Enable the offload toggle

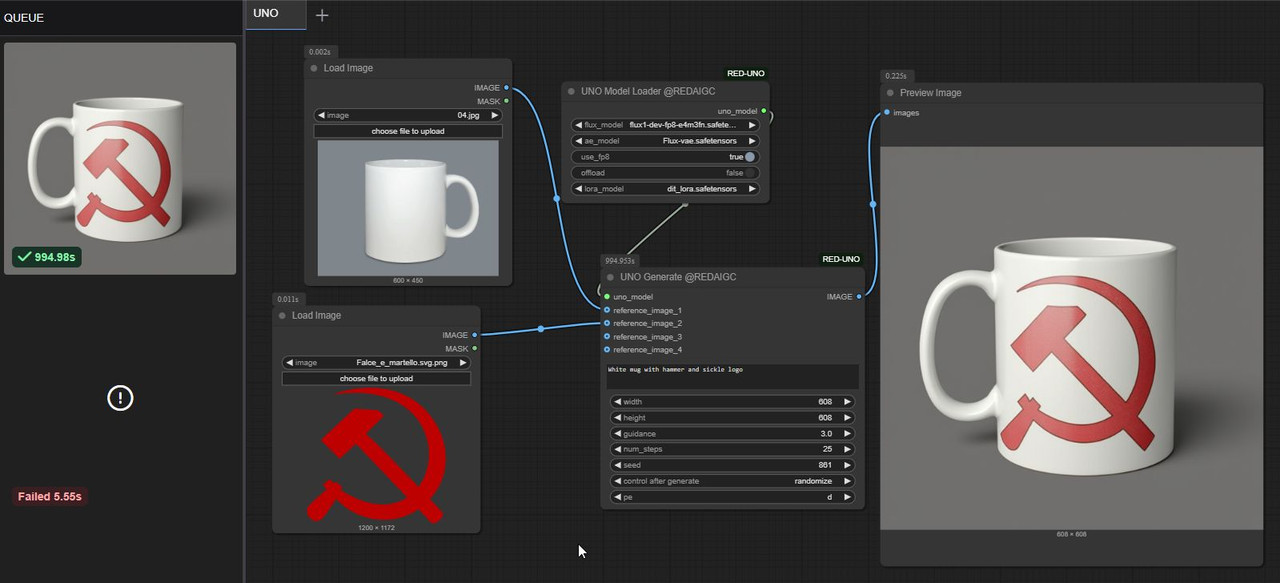pyautogui.click(x=749, y=173)
